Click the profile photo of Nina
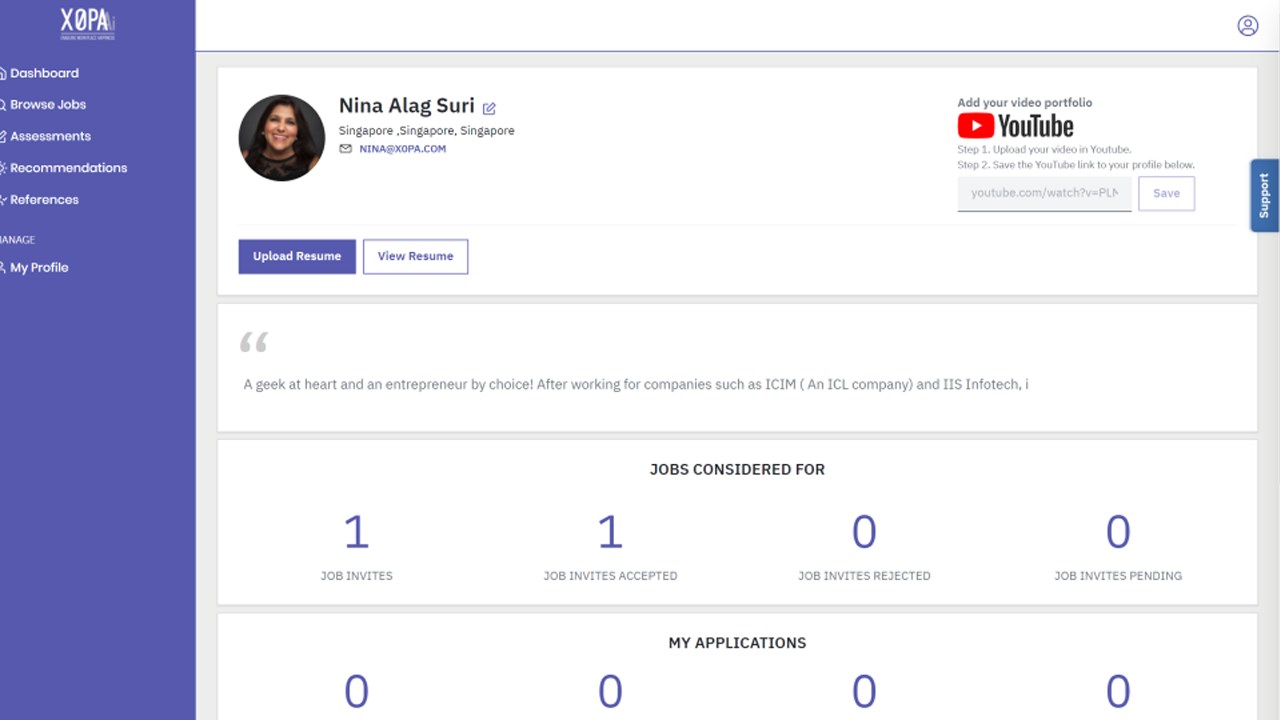 pyautogui.click(x=282, y=138)
